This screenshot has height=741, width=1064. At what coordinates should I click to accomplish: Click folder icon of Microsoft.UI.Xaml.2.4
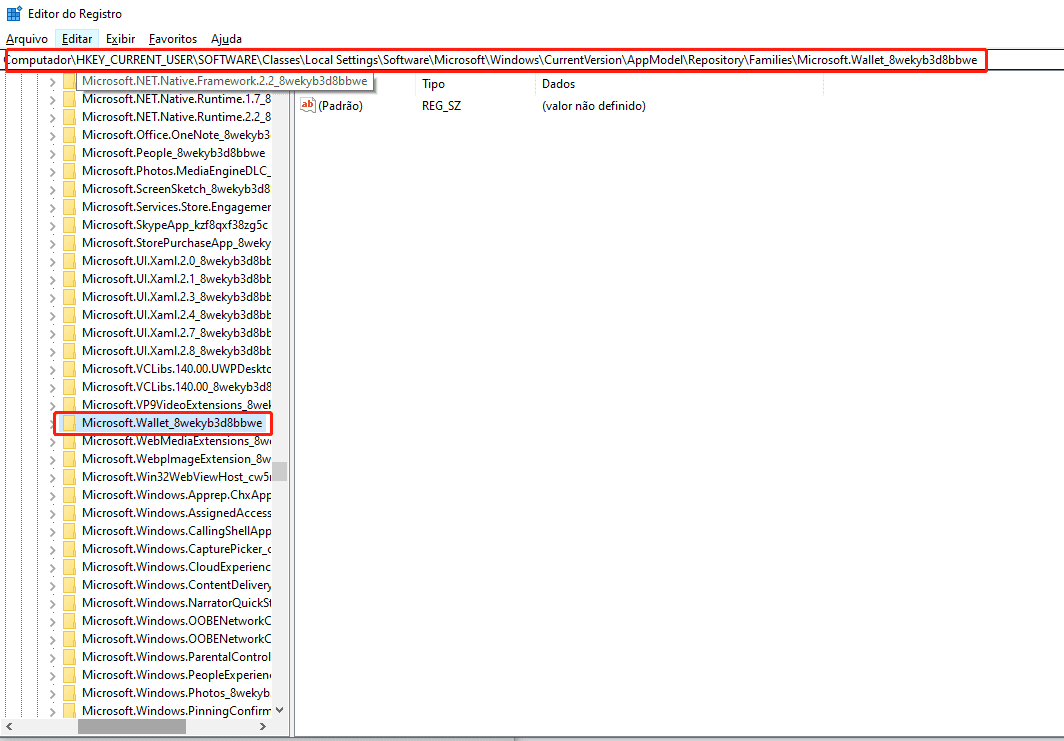[x=69, y=315]
